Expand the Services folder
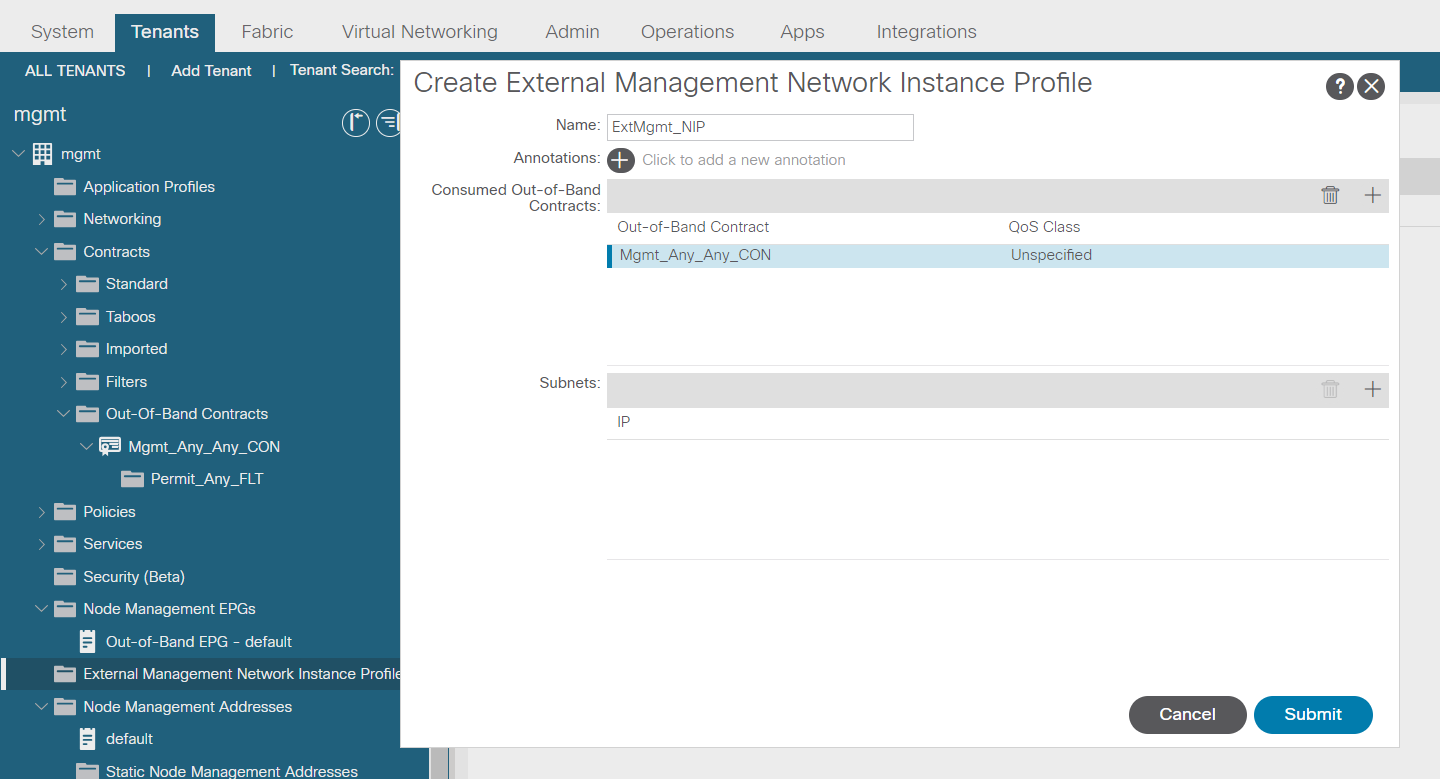1440x779 pixels. pyautogui.click(x=41, y=544)
